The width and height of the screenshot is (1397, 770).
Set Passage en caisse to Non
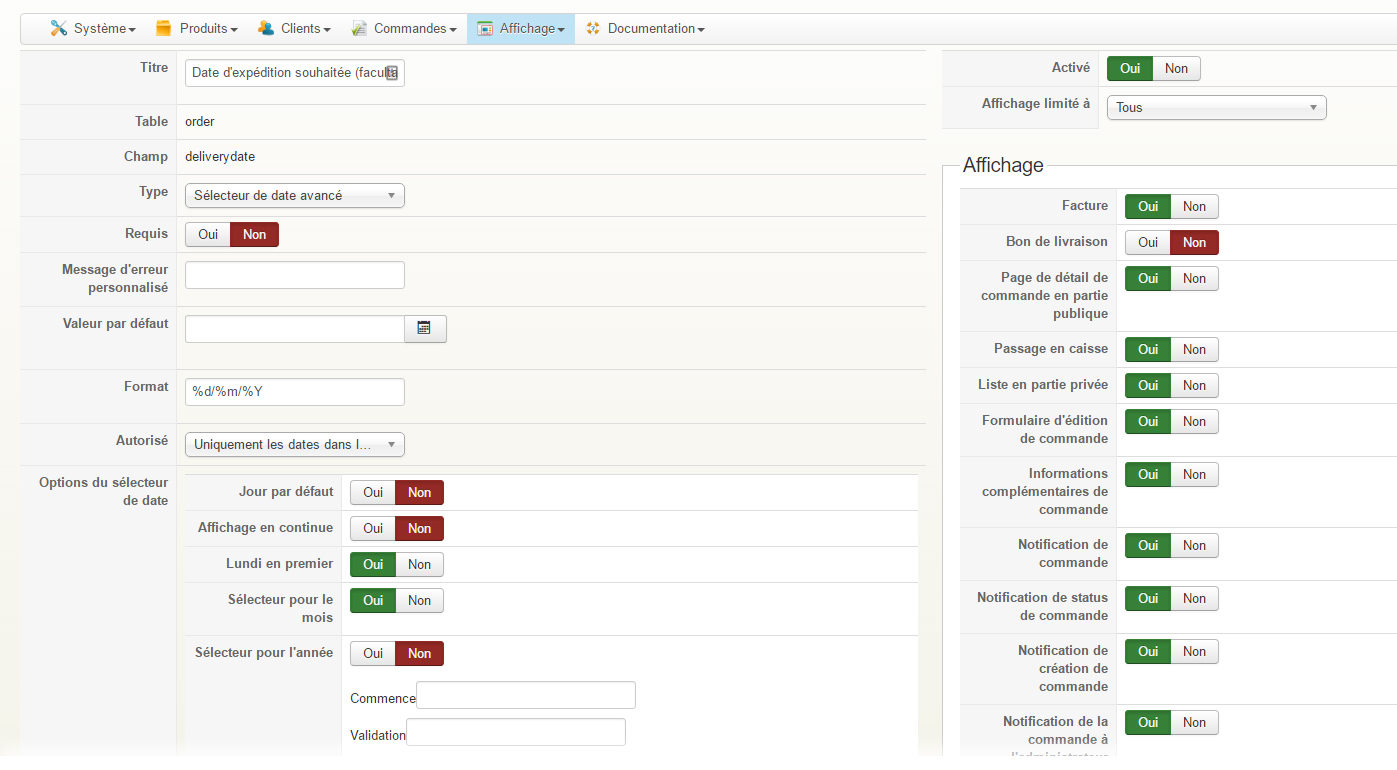[1195, 349]
